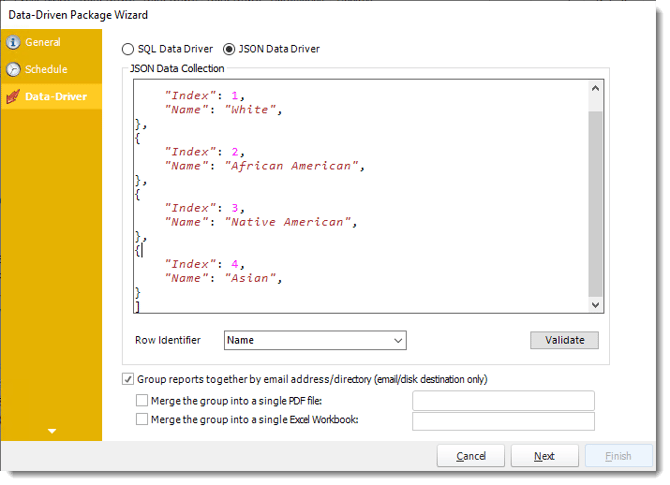Viewport: 670px width, 485px height.
Task: Click the Index value 2 in JSON
Action: pos(235,152)
